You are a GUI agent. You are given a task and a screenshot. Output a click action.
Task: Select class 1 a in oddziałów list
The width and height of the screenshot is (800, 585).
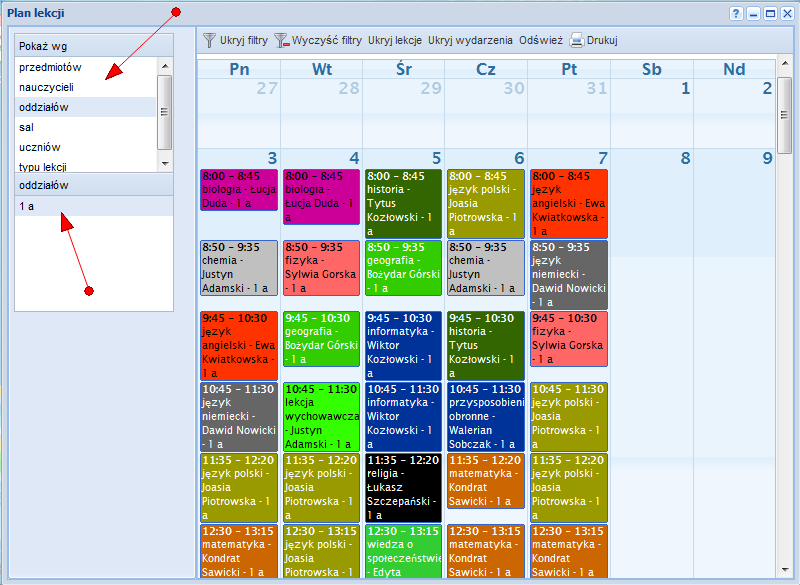94,206
